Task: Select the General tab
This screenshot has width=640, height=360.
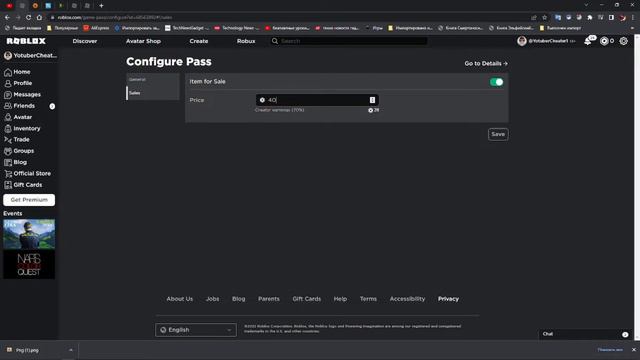Action: coord(153,80)
